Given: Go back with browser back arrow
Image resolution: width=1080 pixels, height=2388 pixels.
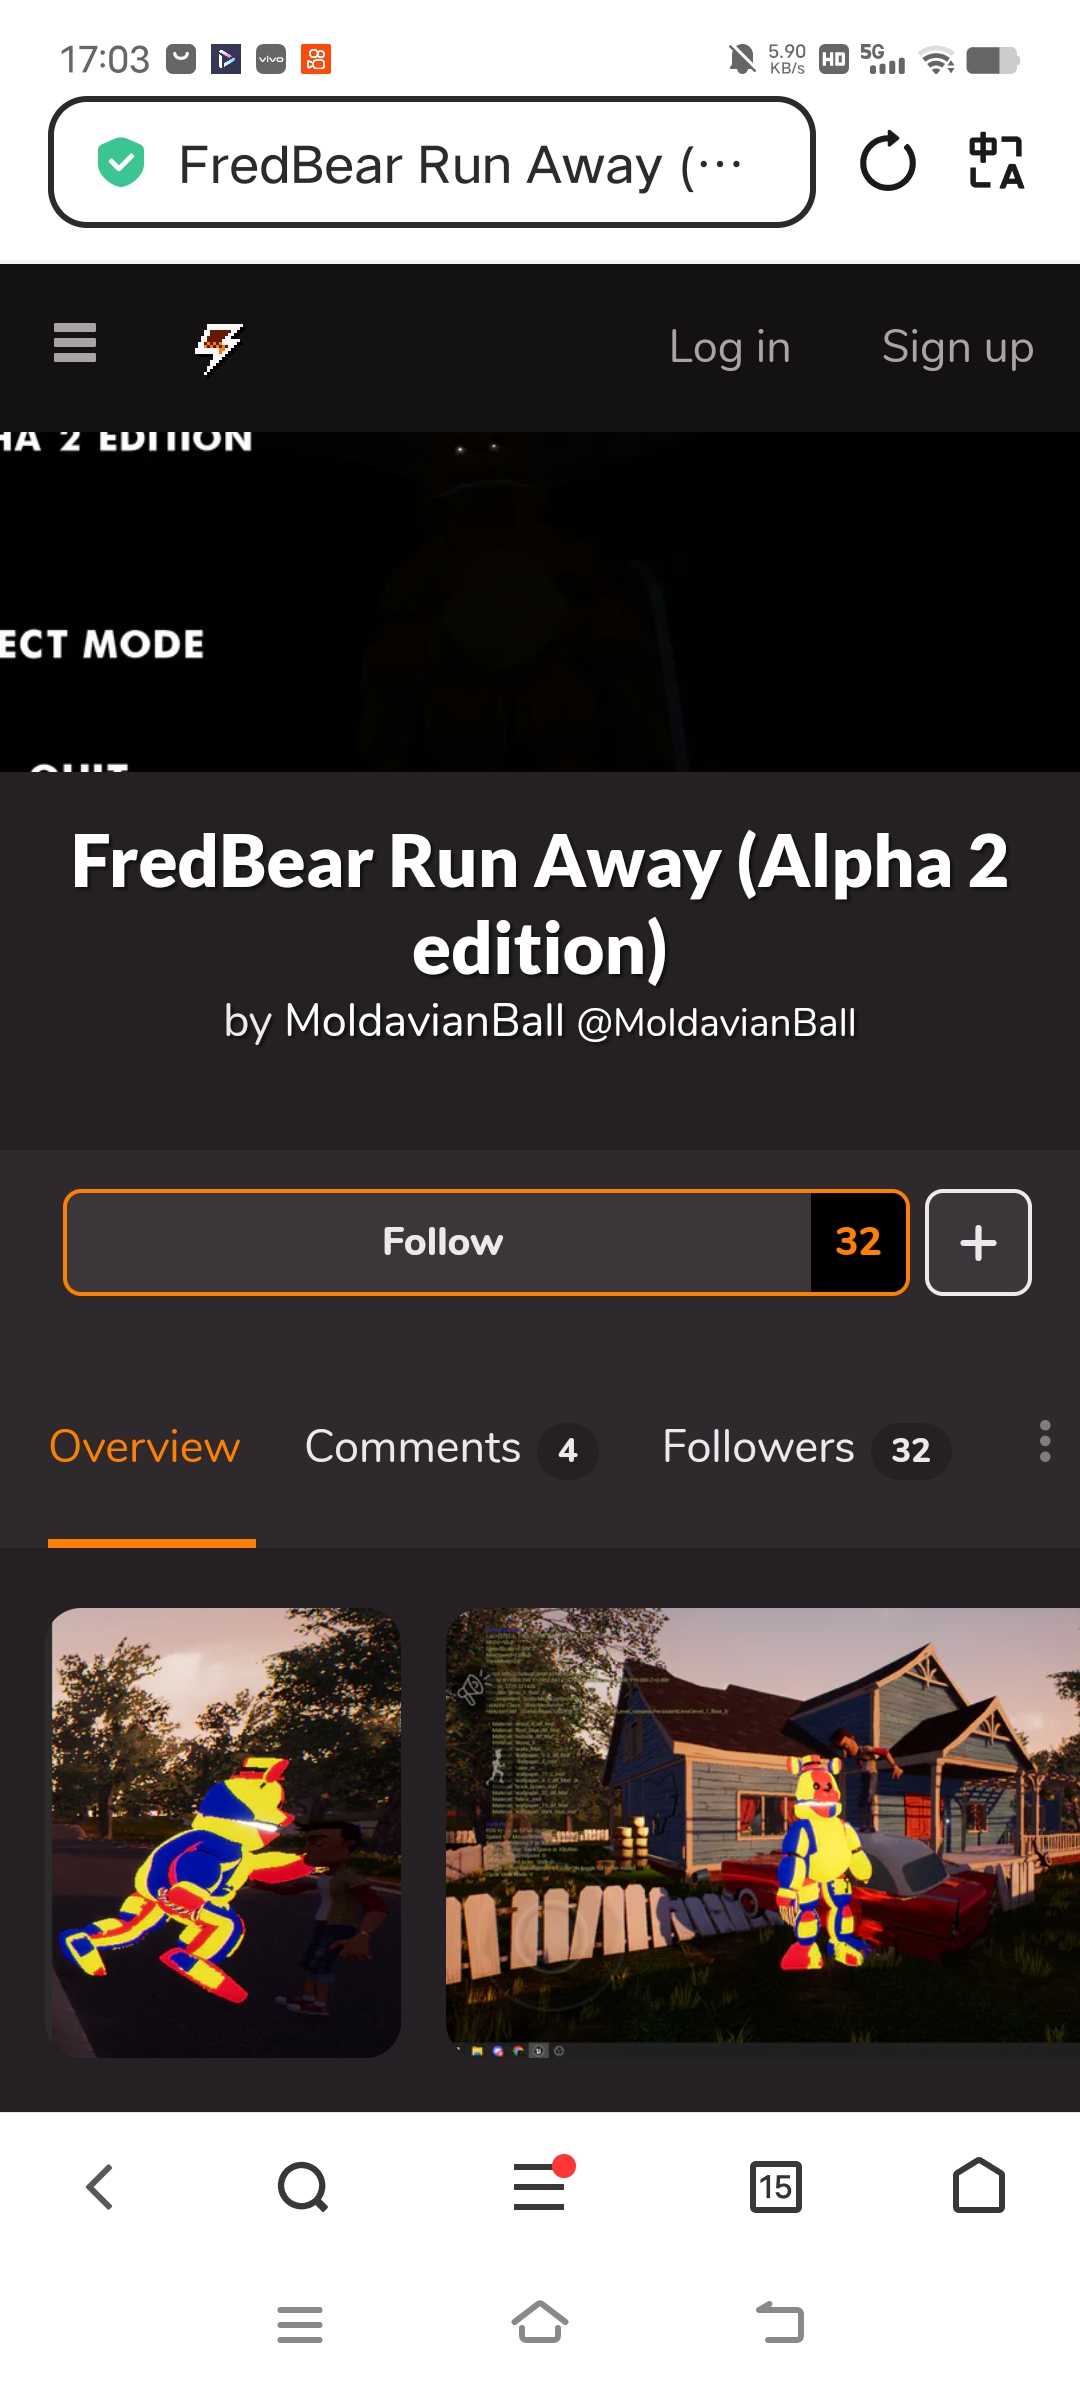Looking at the screenshot, I should click(100, 2187).
